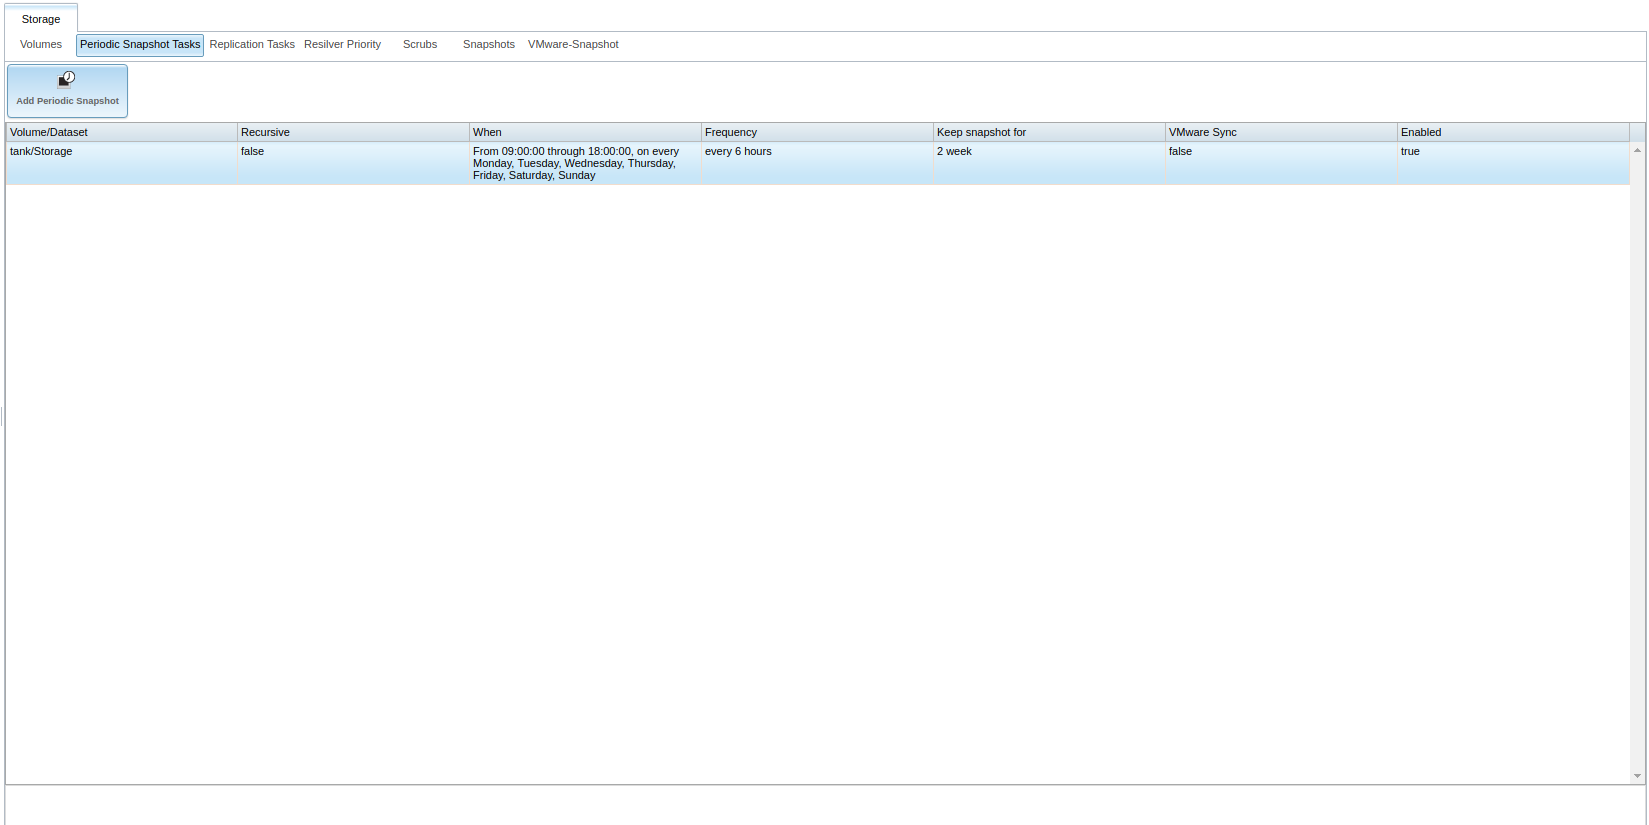Image resolution: width=1649 pixels, height=825 pixels.
Task: Open the Volumes tab
Action: point(41,44)
